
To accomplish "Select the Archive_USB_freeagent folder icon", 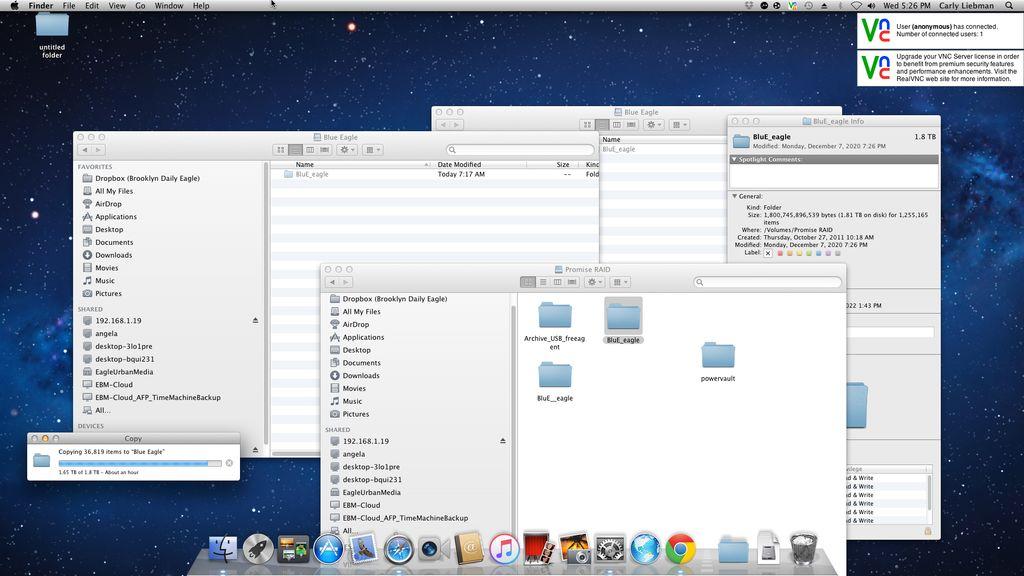I will (554, 316).
